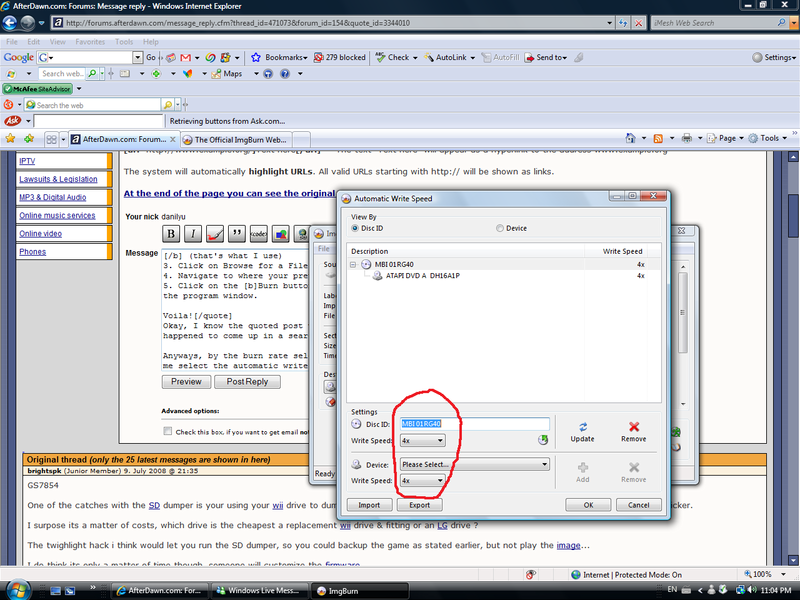This screenshot has height=600, width=800.
Task: Click the Preview button
Action: [186, 382]
